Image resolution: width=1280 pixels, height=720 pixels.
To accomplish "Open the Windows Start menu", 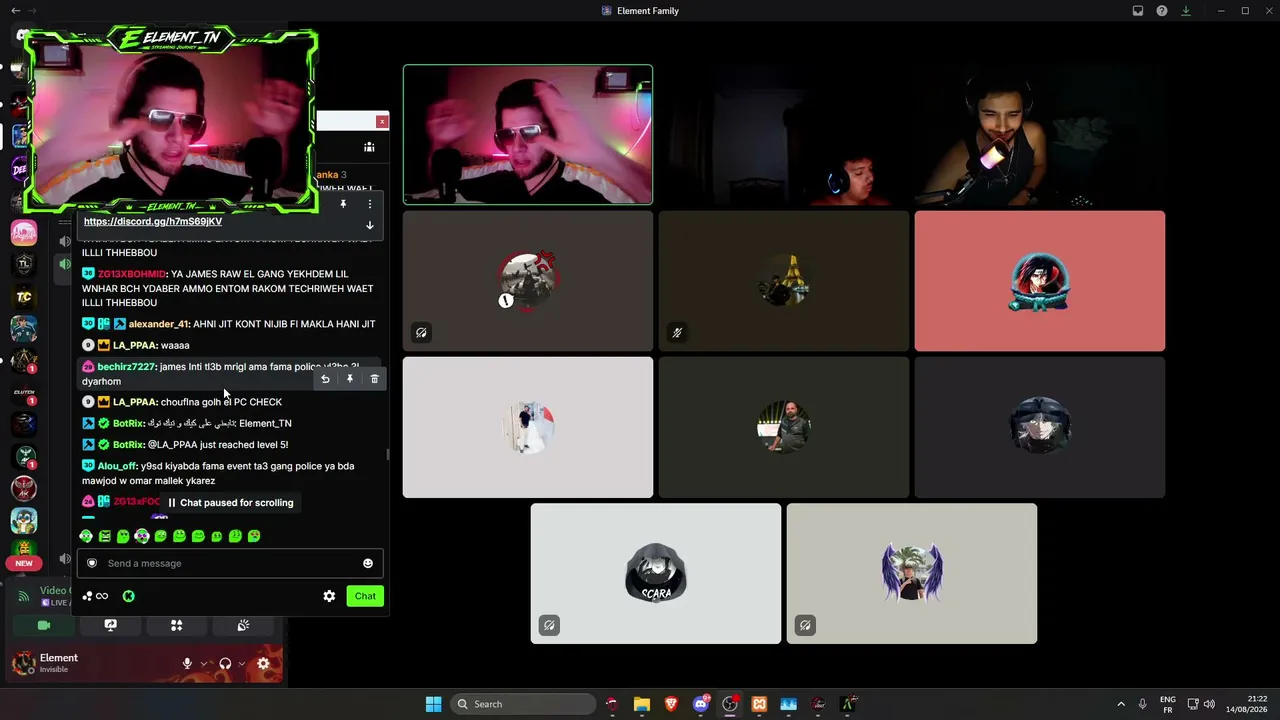I will [433, 704].
